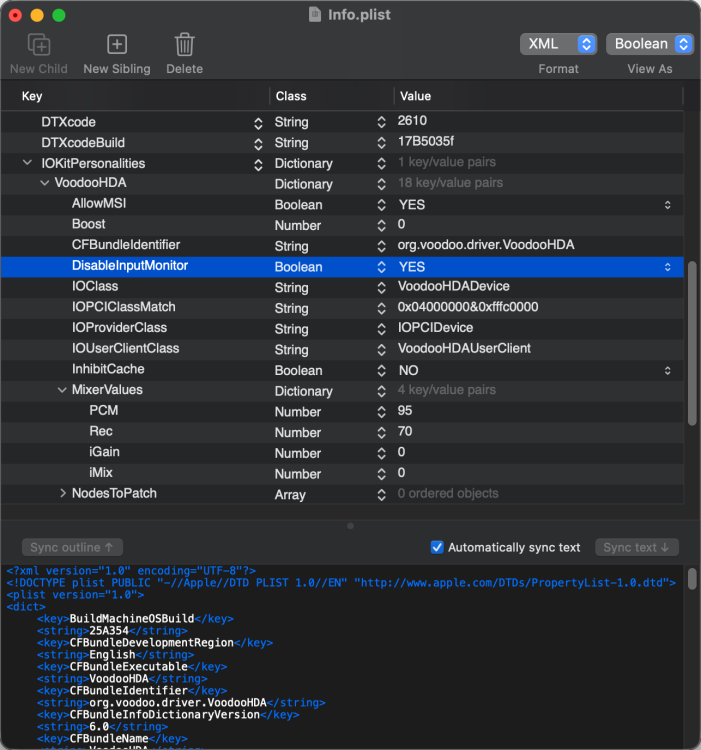Click the Sync text button

(x=636, y=547)
